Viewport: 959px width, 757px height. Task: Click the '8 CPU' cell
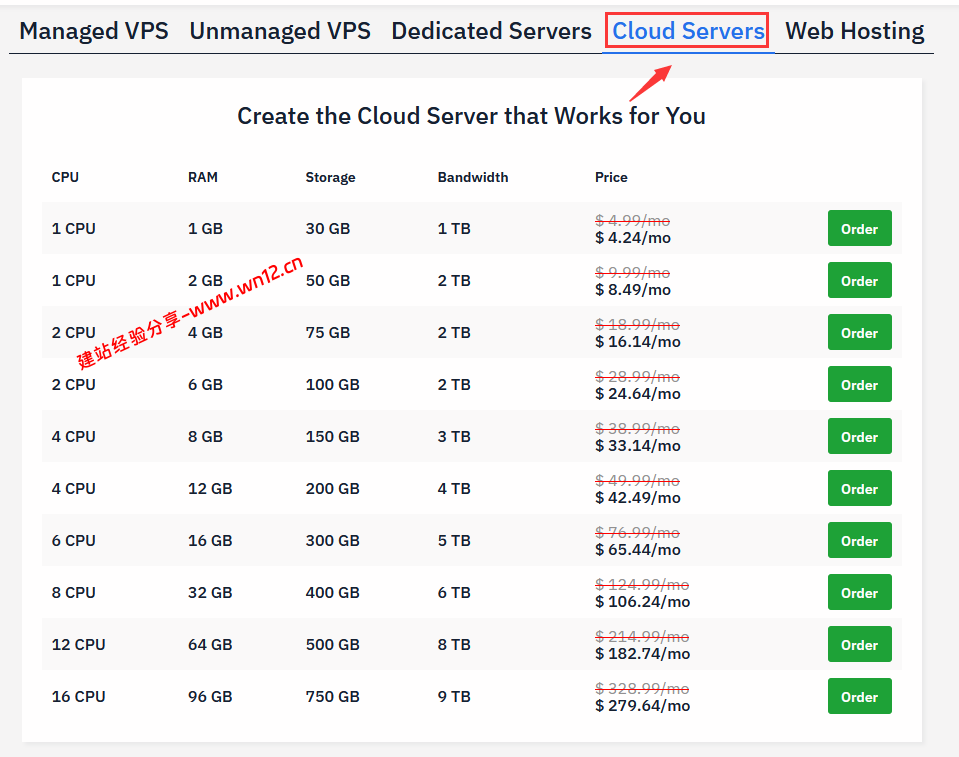(x=73, y=593)
